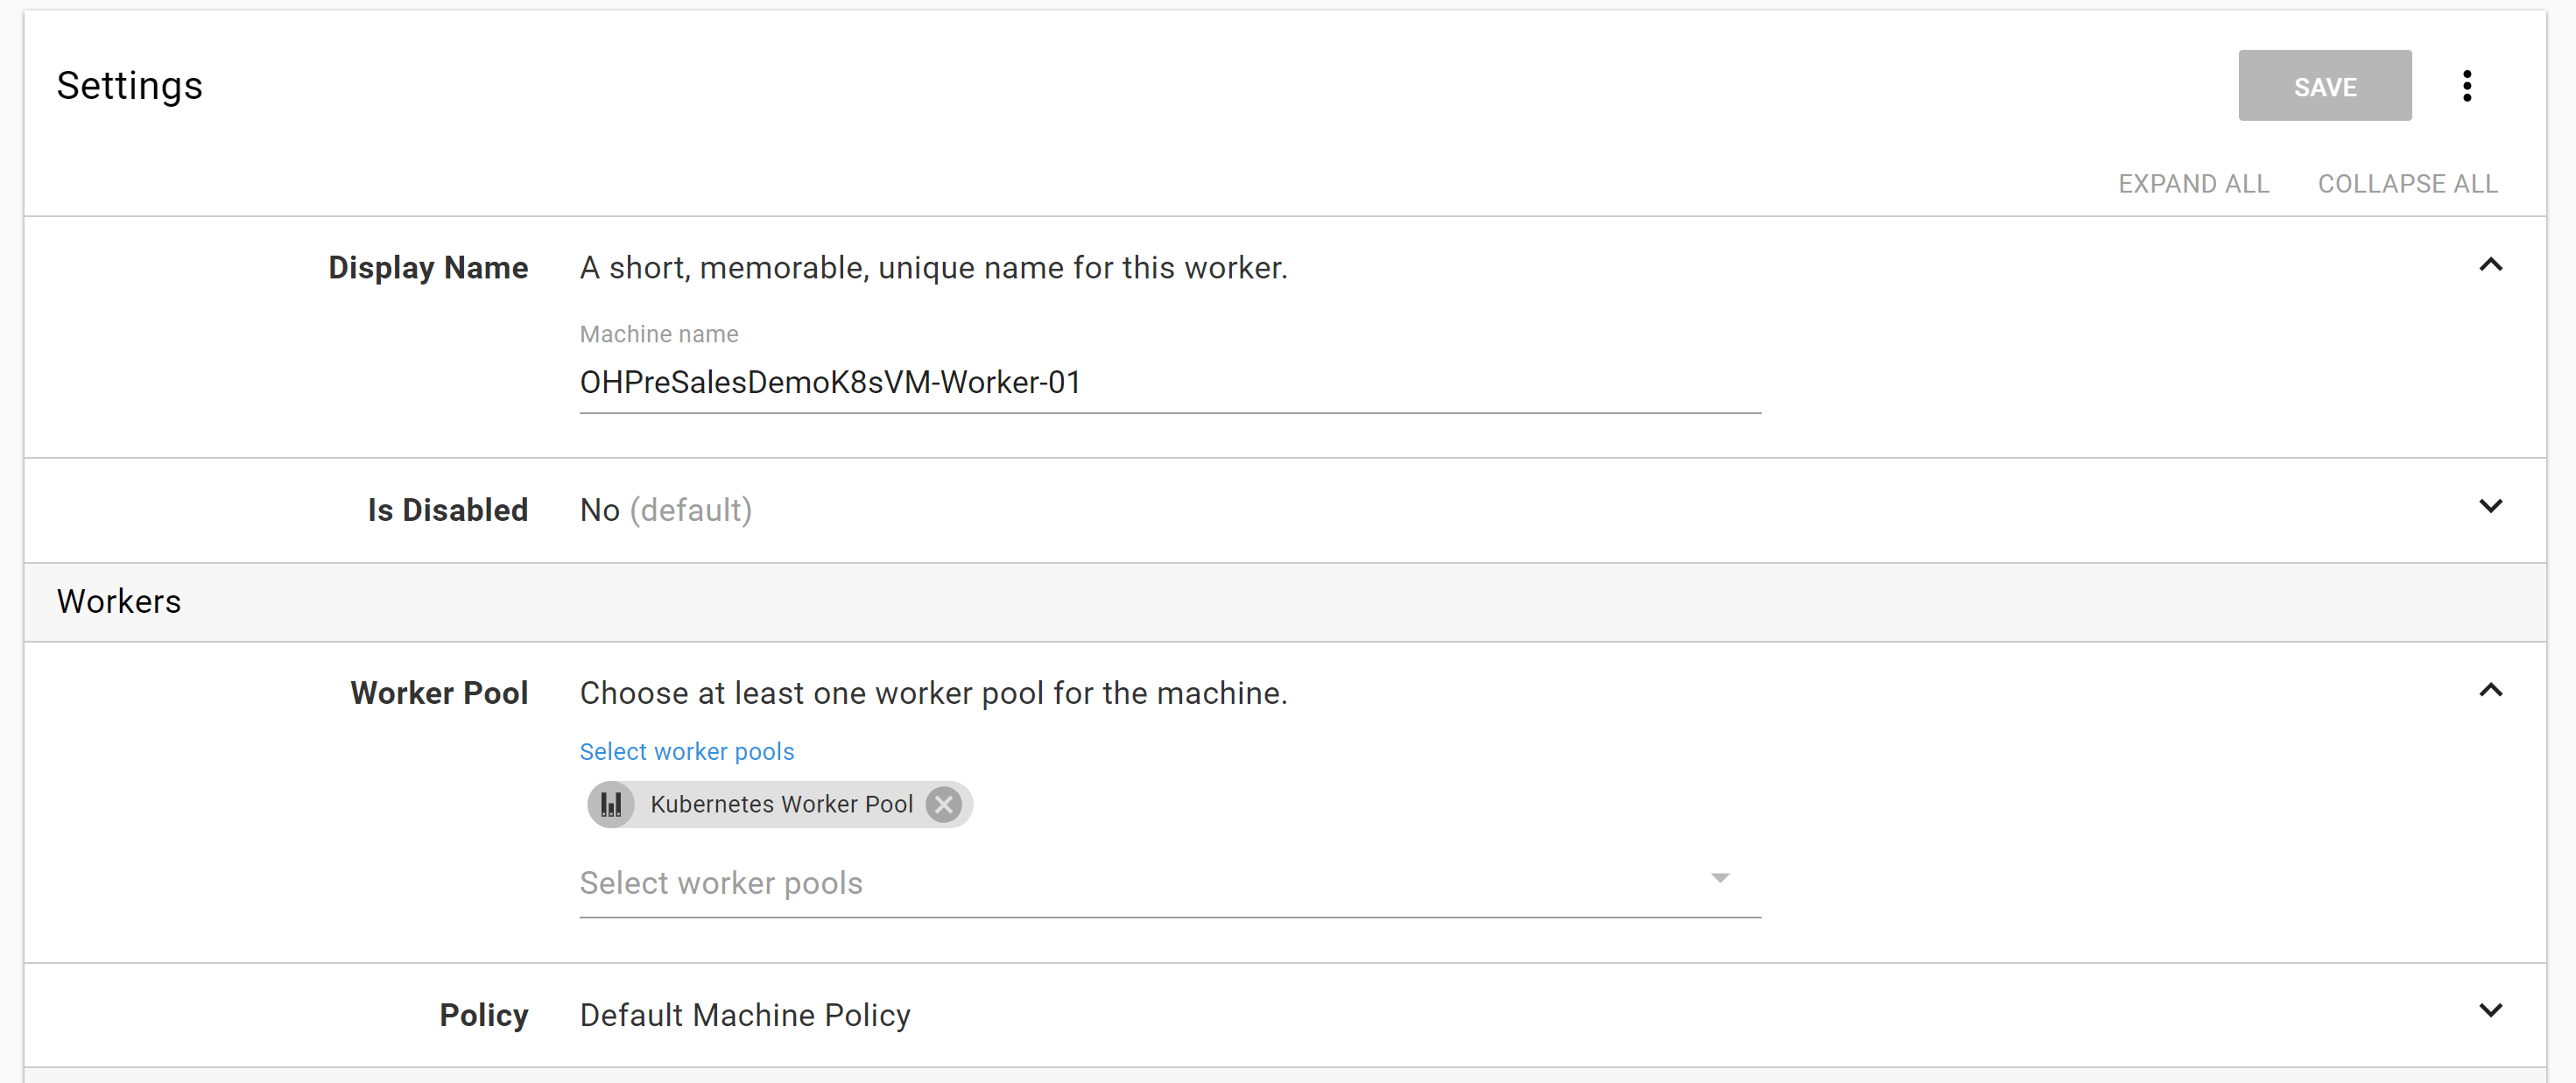Collapse the Worker Pool section chevron
The image size is (2576, 1083).
(x=2490, y=691)
